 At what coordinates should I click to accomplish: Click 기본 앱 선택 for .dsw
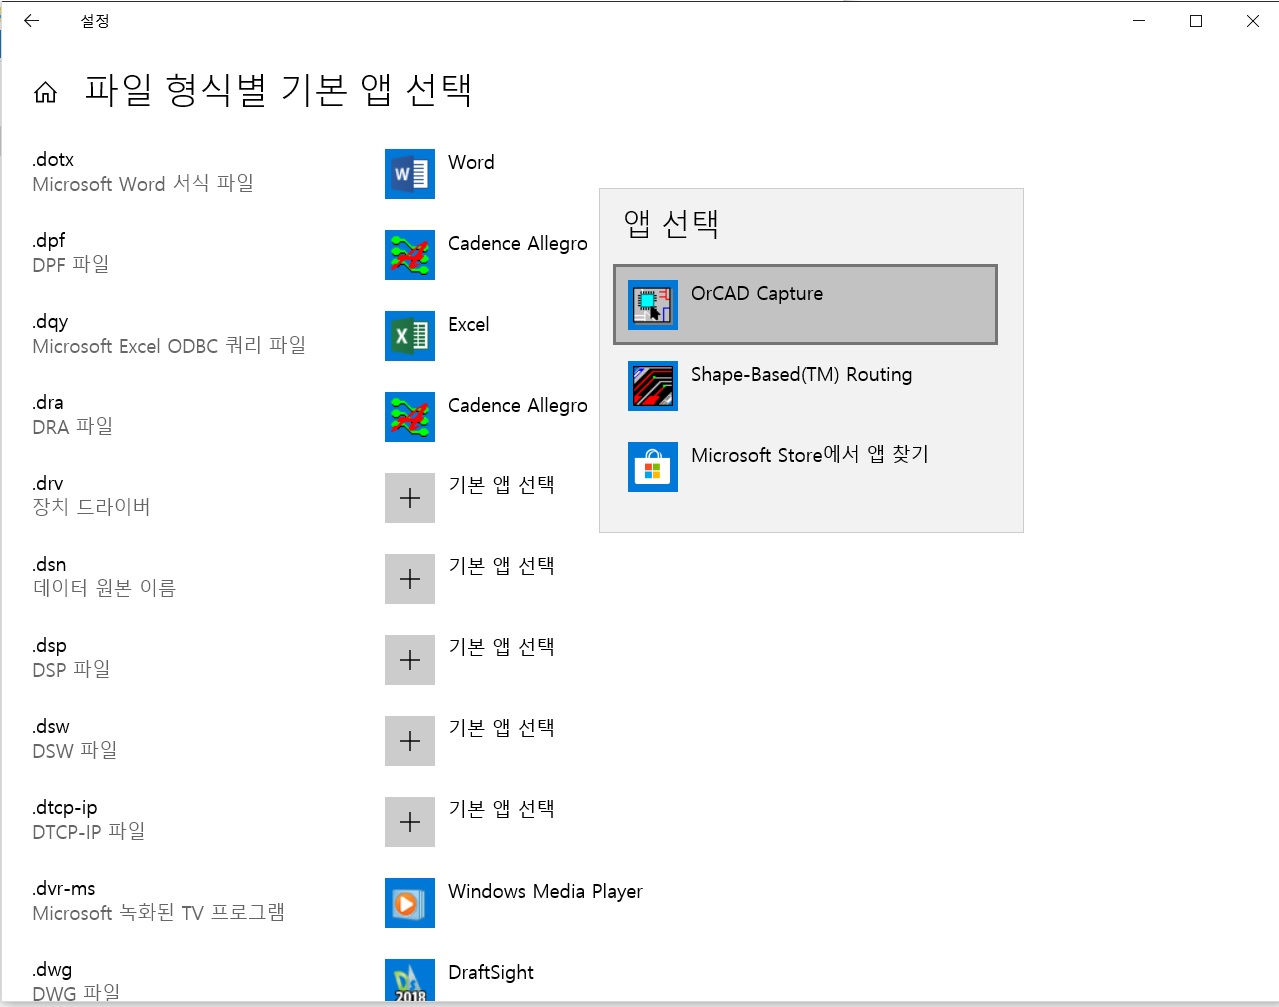(502, 728)
